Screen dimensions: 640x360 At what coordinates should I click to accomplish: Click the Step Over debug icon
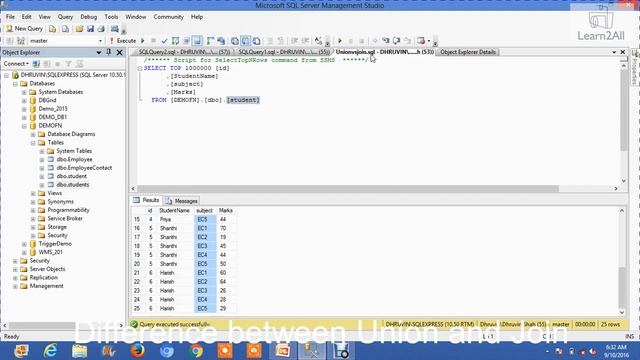396,41
